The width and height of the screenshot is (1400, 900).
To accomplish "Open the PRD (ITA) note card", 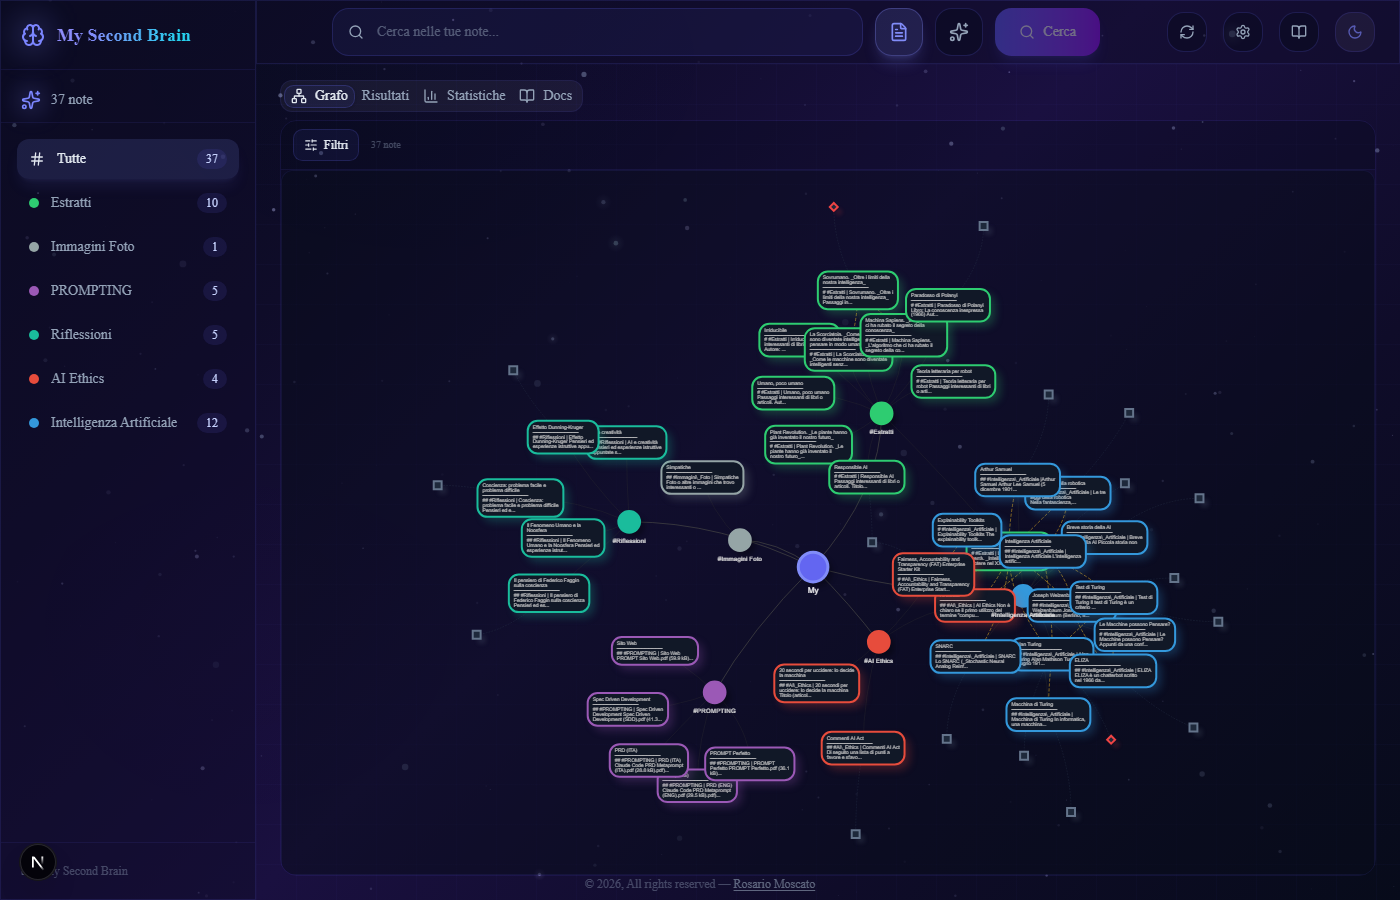I will pos(649,760).
